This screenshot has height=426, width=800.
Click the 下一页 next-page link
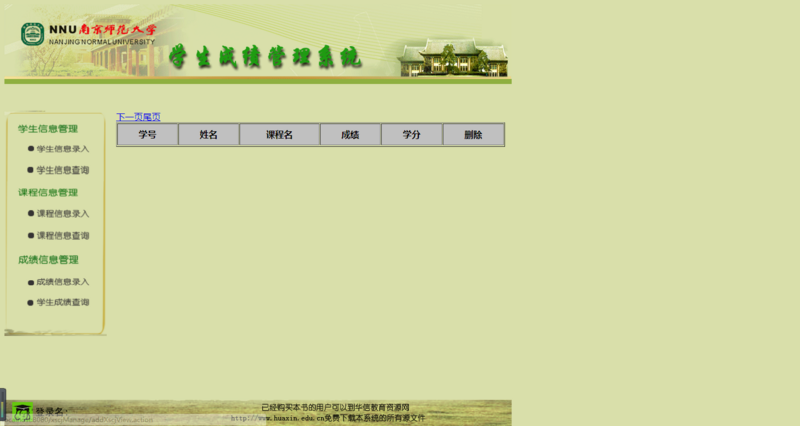129,117
